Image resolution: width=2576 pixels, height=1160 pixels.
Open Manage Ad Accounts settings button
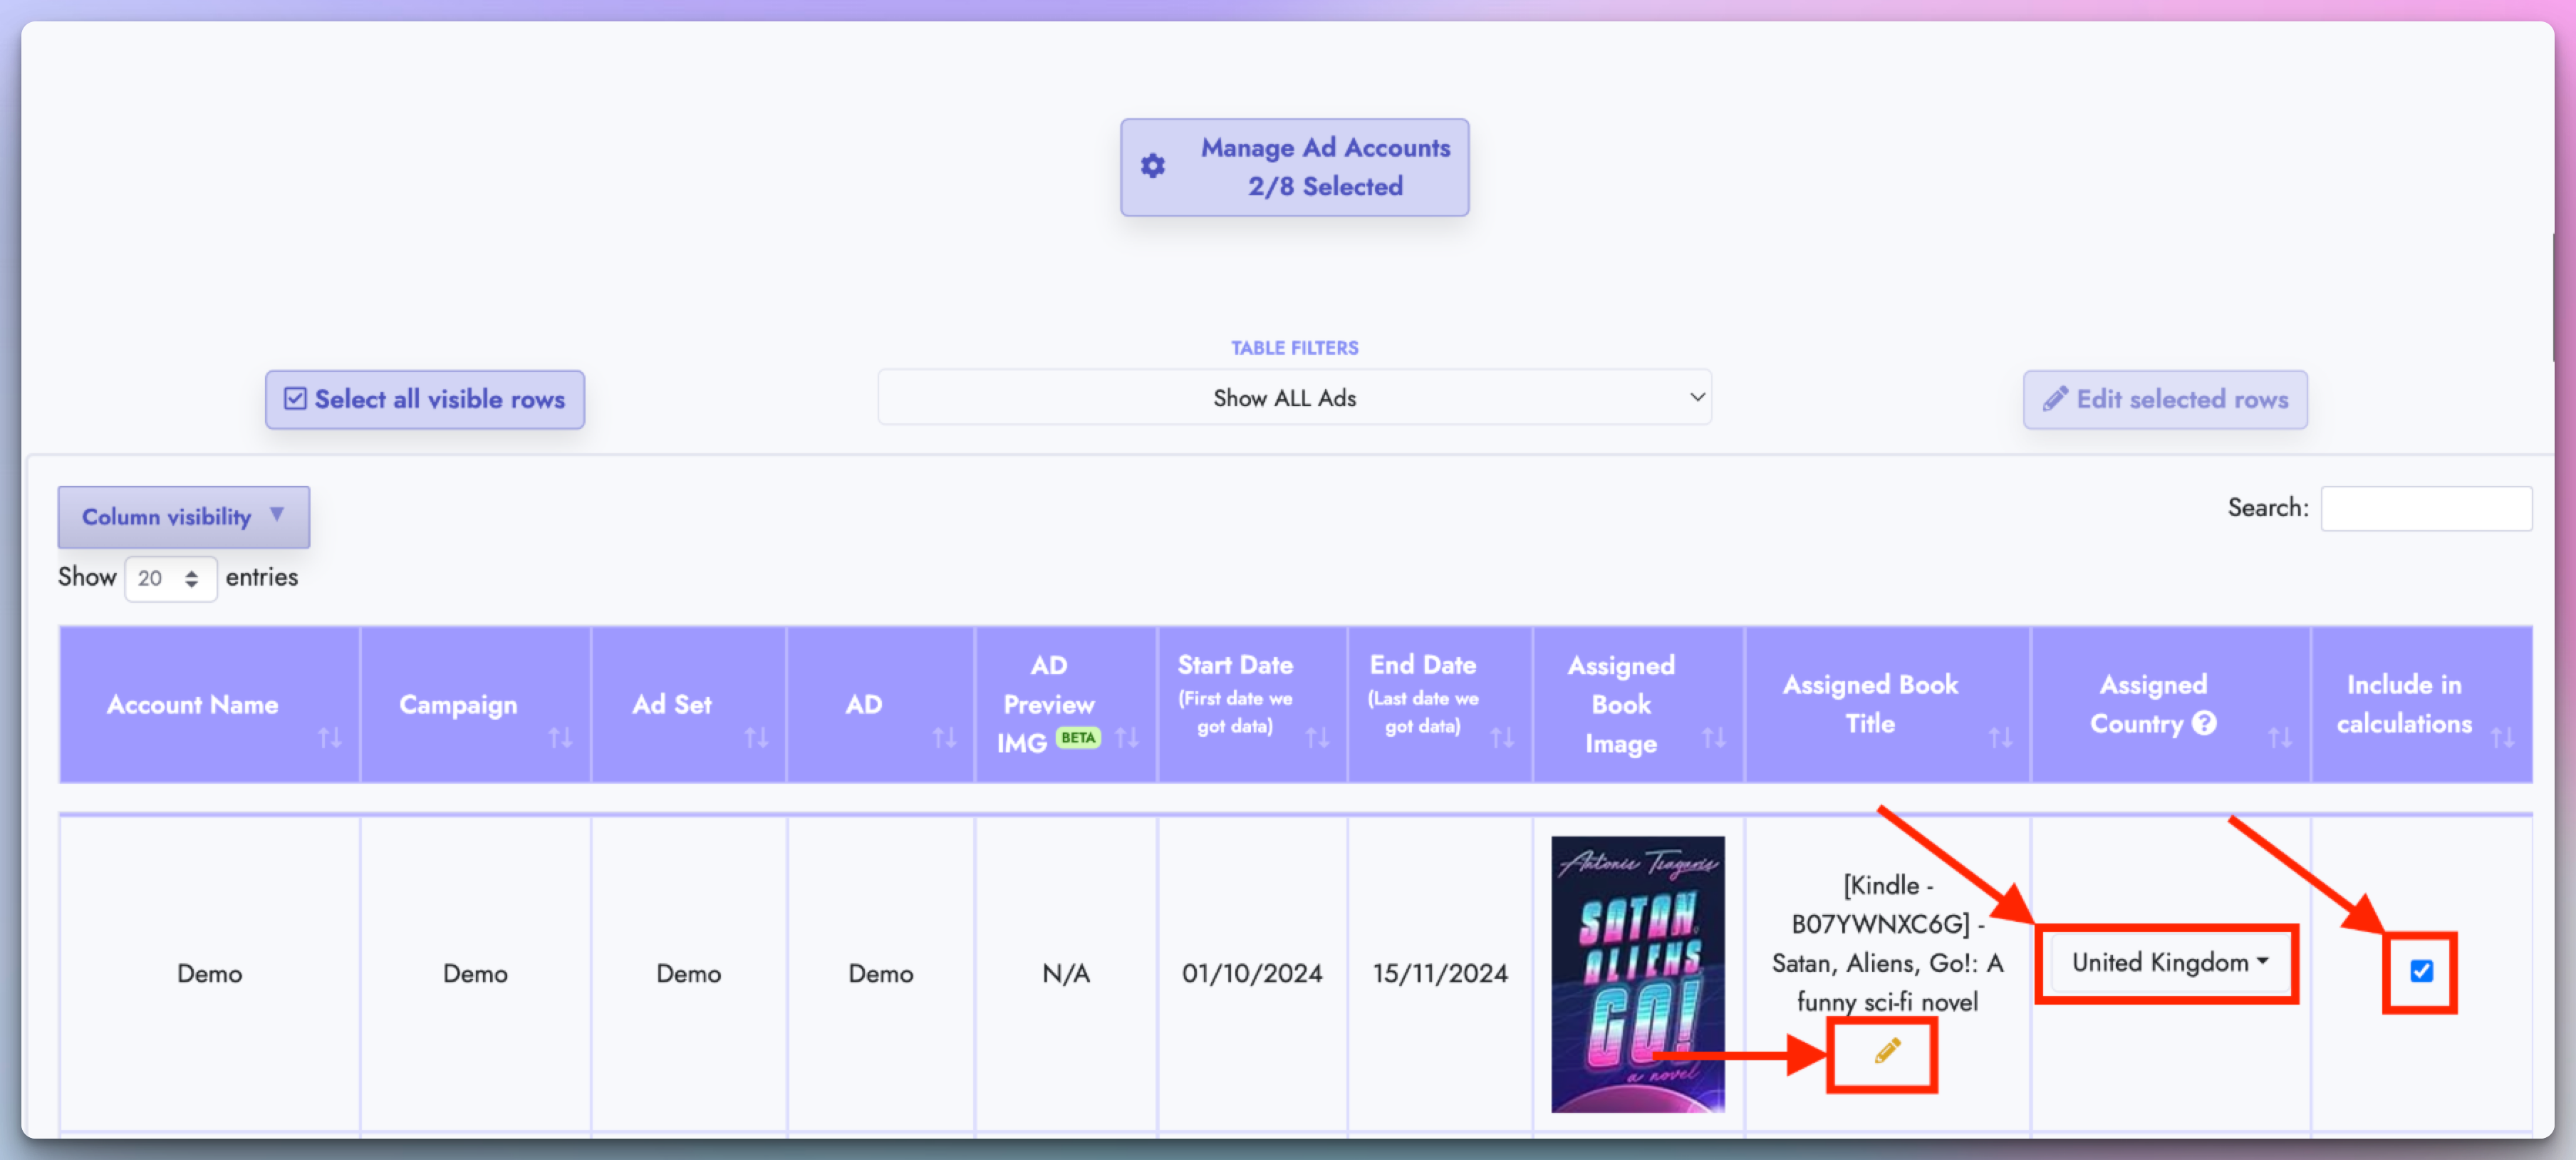[1294, 167]
